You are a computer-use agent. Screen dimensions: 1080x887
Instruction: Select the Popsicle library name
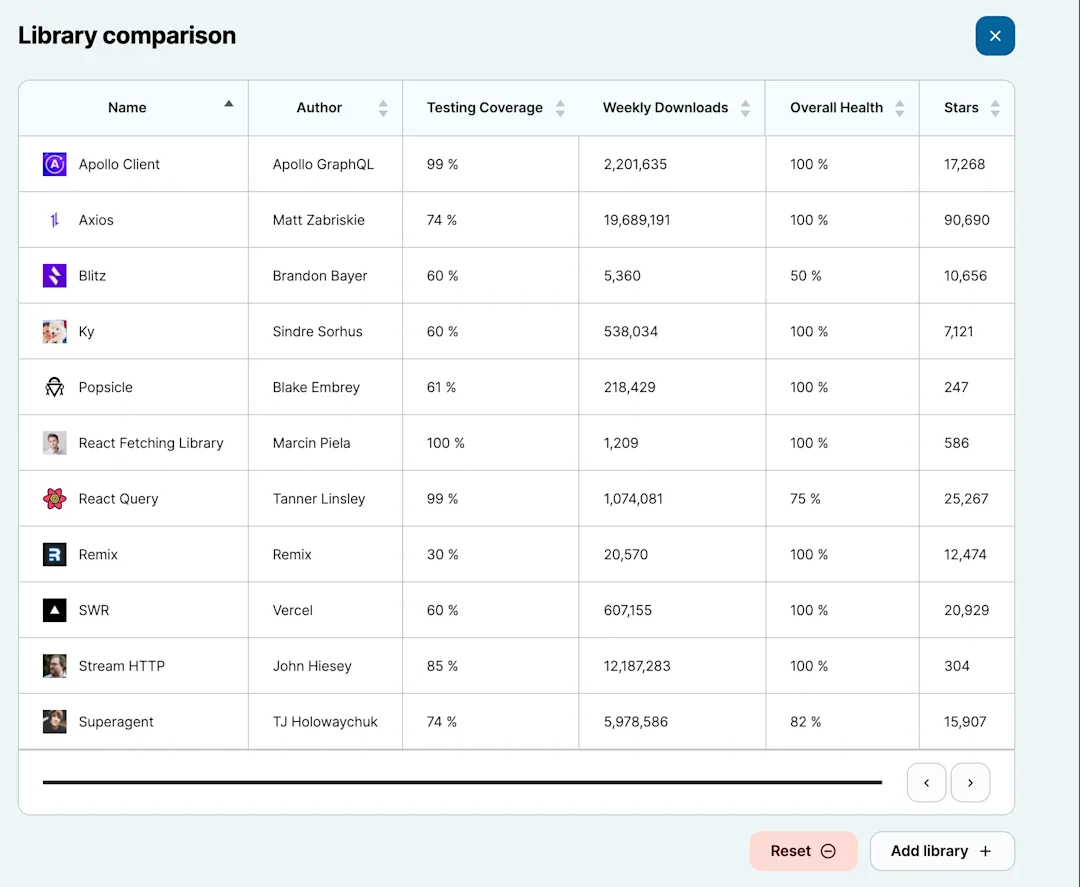tap(105, 387)
